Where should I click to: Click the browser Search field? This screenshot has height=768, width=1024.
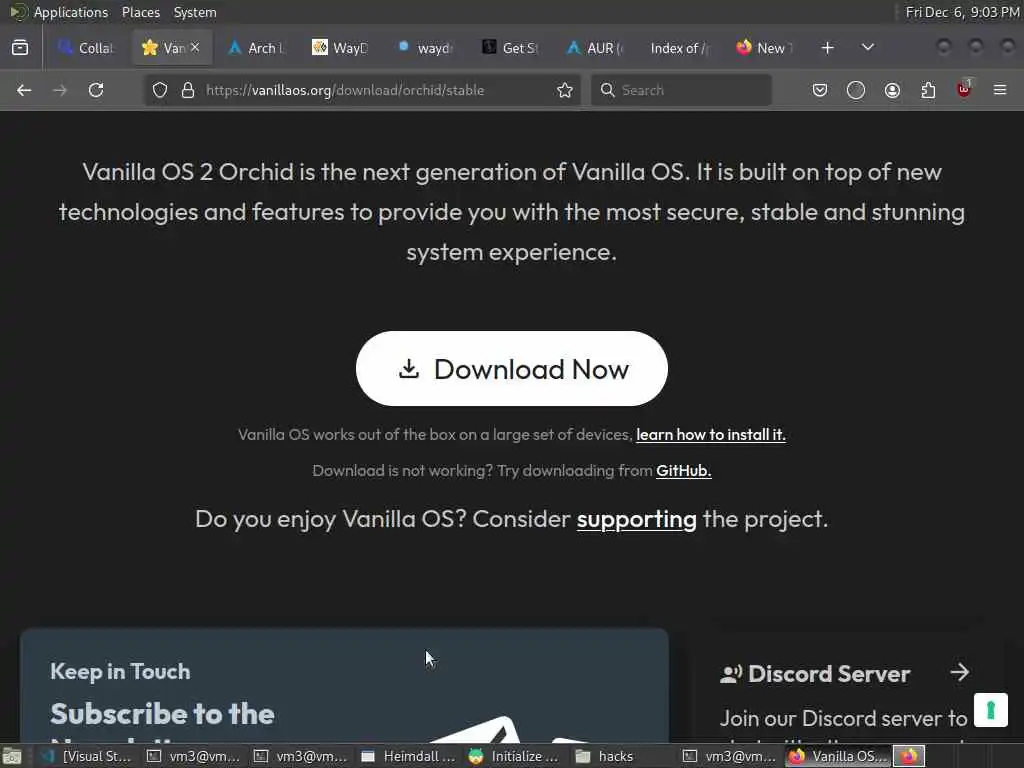pos(681,90)
